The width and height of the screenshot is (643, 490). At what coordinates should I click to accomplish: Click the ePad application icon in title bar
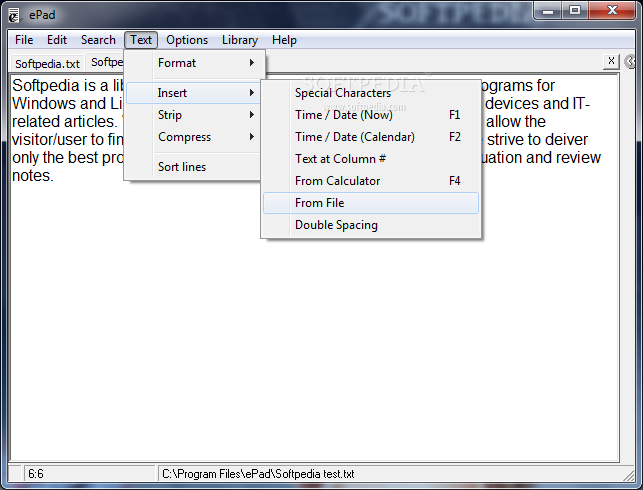tap(14, 16)
